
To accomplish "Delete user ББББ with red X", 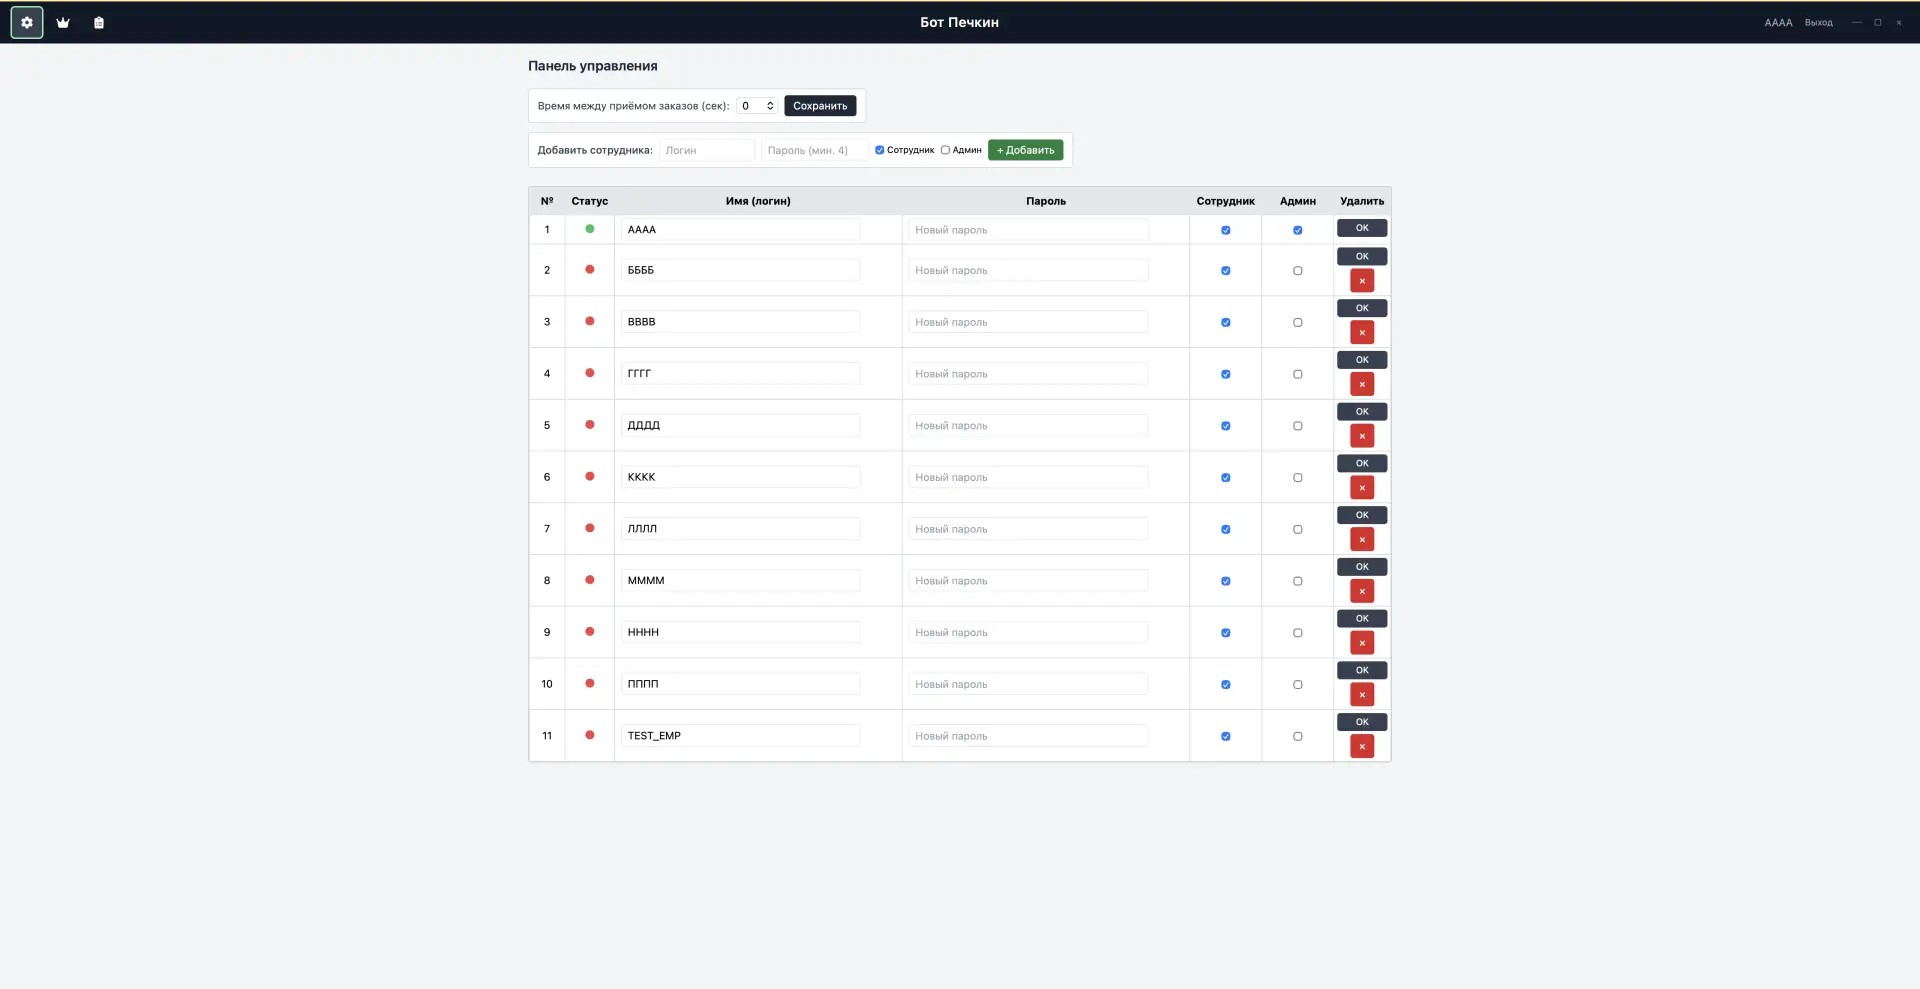I will pyautogui.click(x=1362, y=281).
